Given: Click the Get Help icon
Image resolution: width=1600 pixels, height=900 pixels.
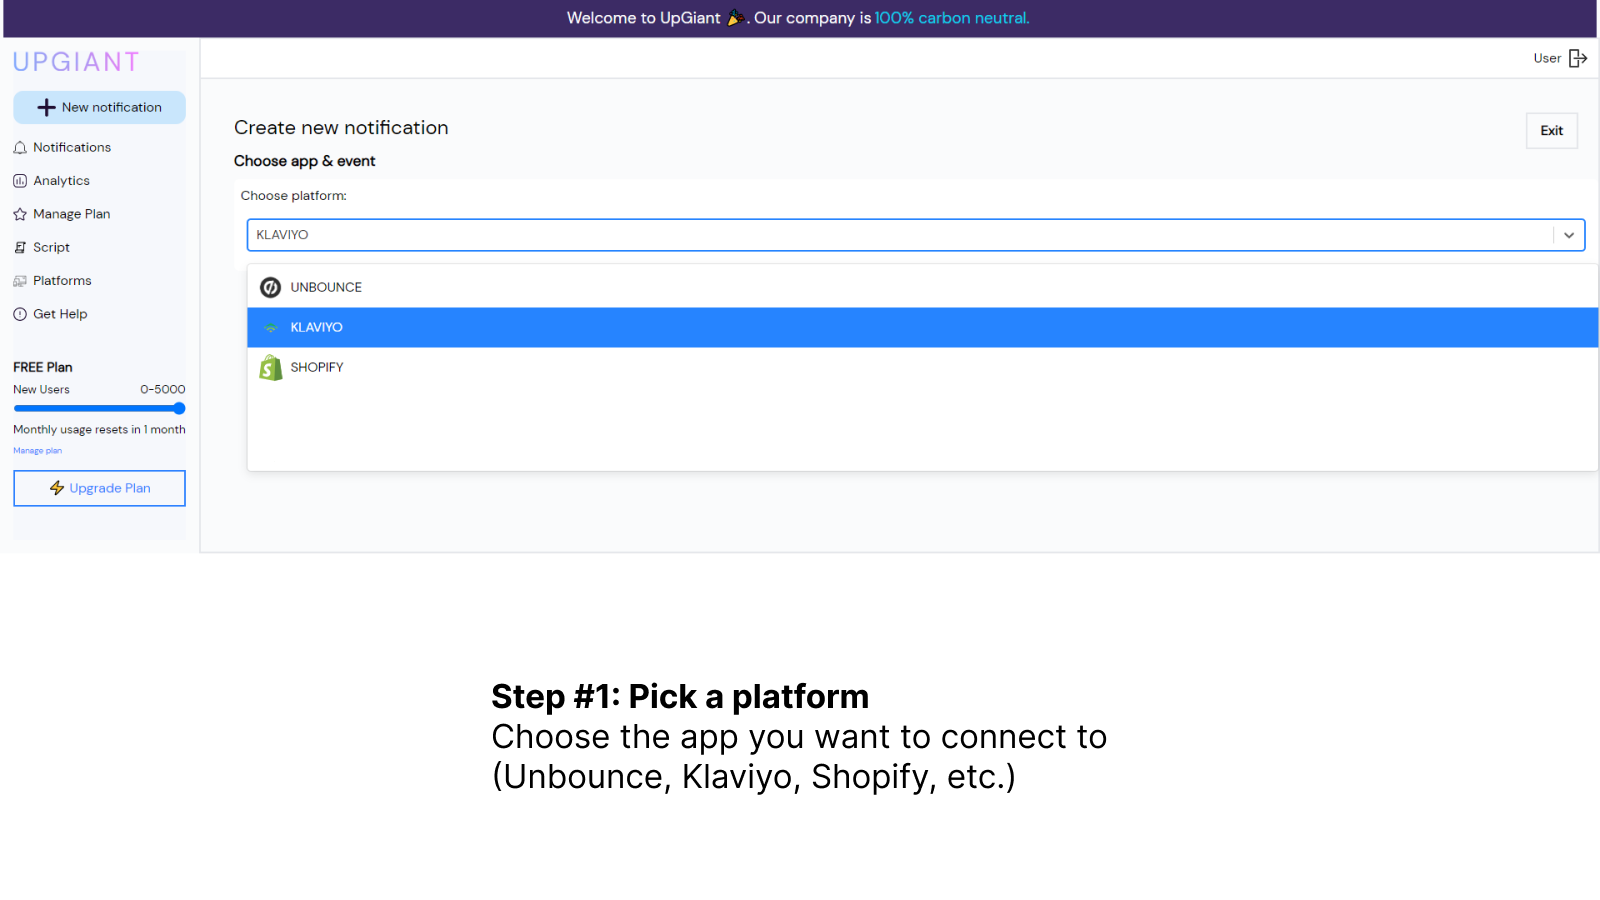Looking at the screenshot, I should point(20,314).
